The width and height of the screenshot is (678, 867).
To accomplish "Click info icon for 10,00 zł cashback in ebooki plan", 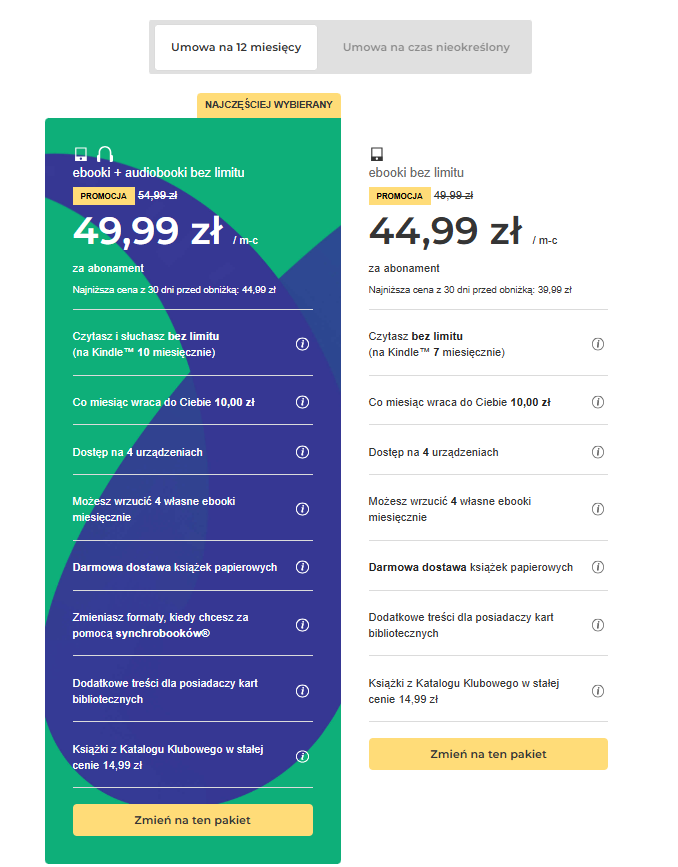I will [598, 402].
